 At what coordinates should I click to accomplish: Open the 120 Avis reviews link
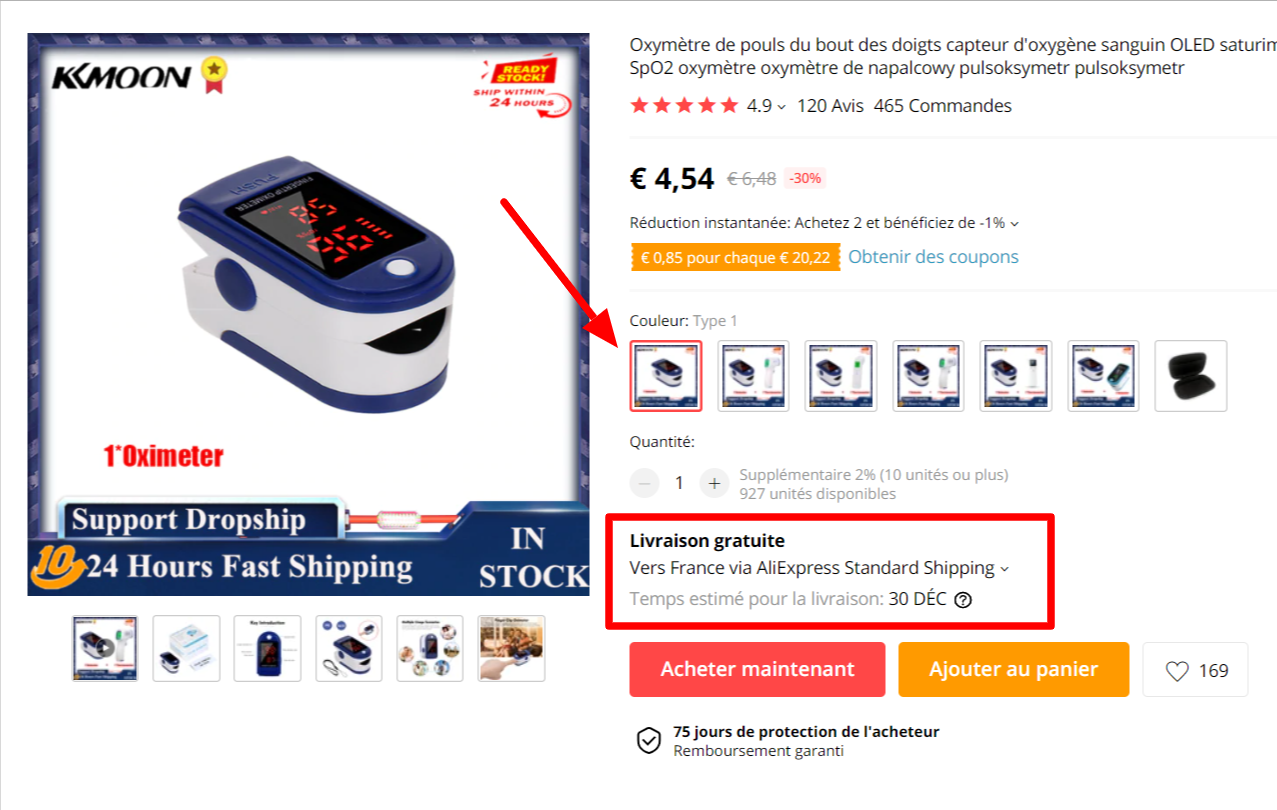tap(830, 106)
